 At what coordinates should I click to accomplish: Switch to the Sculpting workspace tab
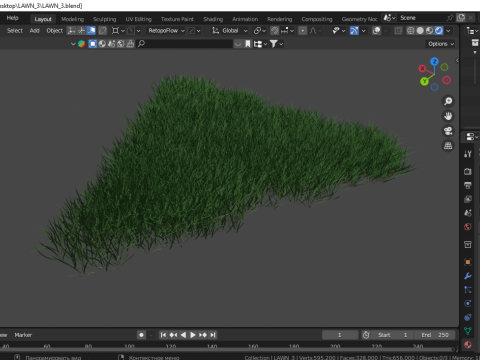pyautogui.click(x=104, y=19)
